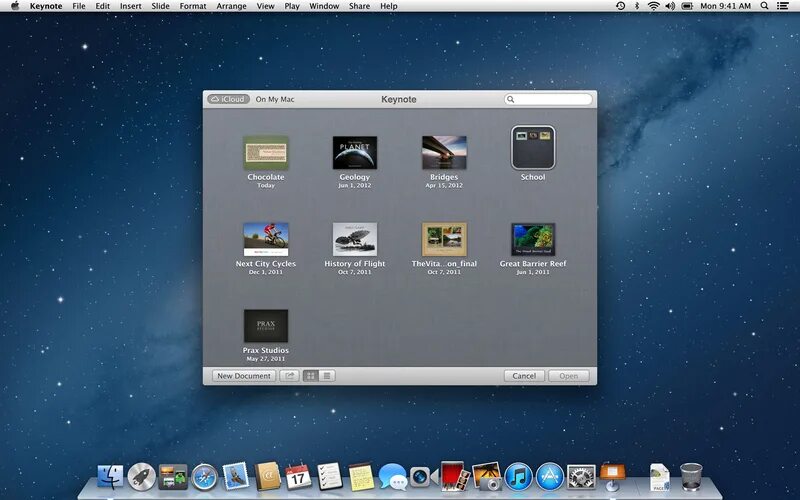Open the Edit menu
800x500 pixels.
point(103,6)
